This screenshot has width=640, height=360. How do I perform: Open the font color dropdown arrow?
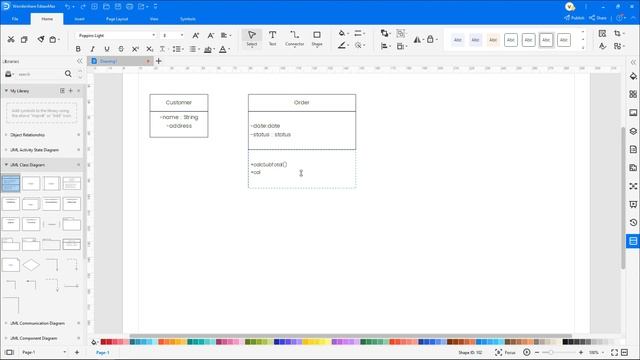[x=229, y=49]
